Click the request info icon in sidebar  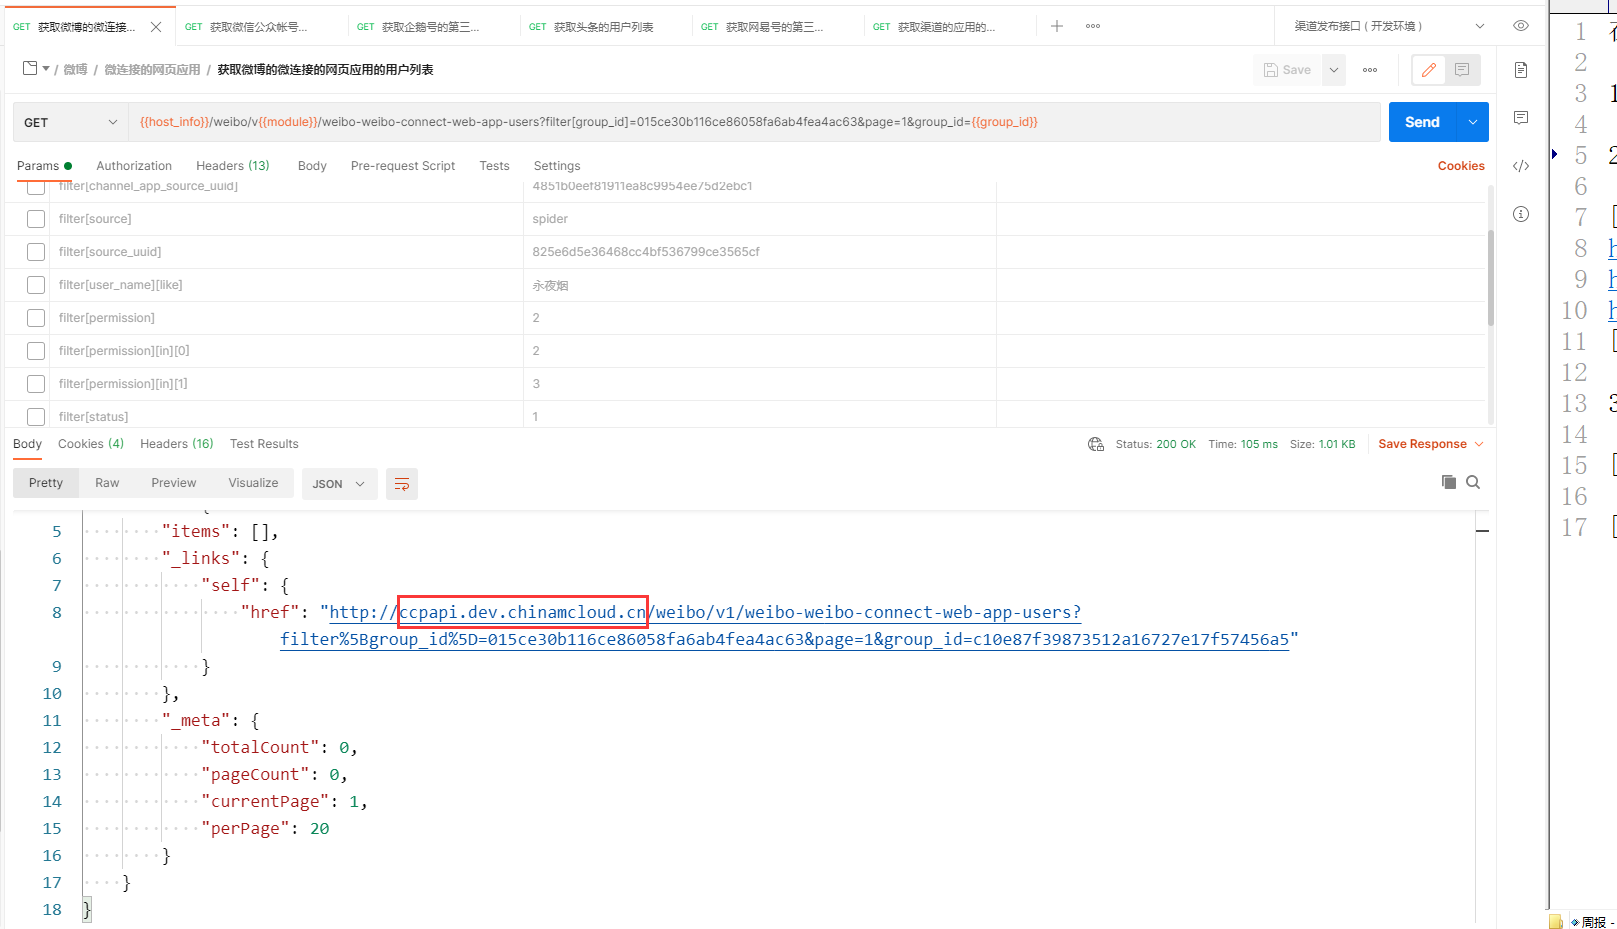[x=1520, y=214]
